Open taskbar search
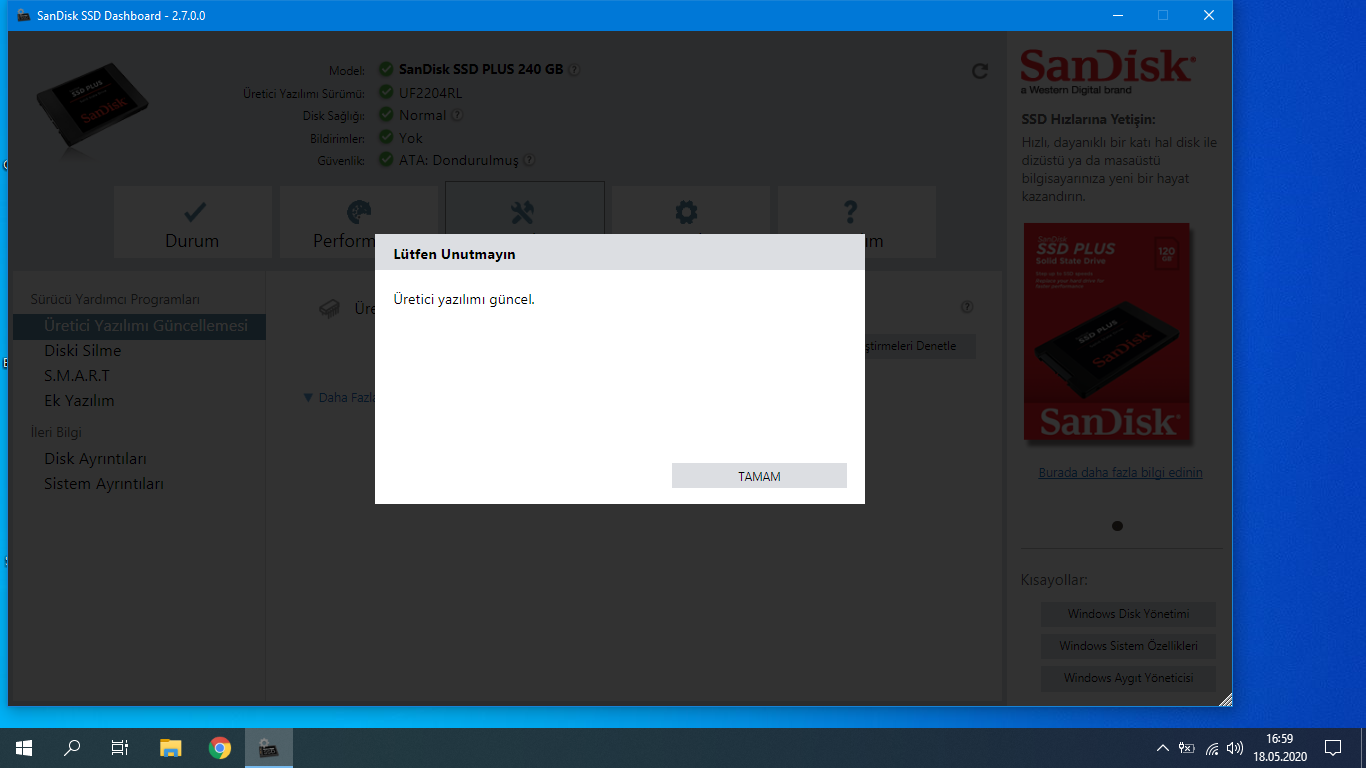Image resolution: width=1366 pixels, height=768 pixels. 72,748
